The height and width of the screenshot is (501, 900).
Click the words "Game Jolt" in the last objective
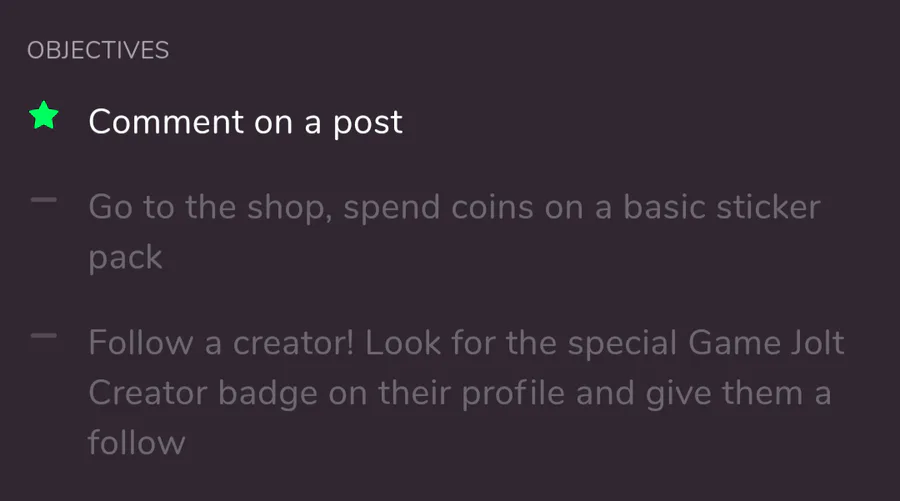(x=766, y=343)
